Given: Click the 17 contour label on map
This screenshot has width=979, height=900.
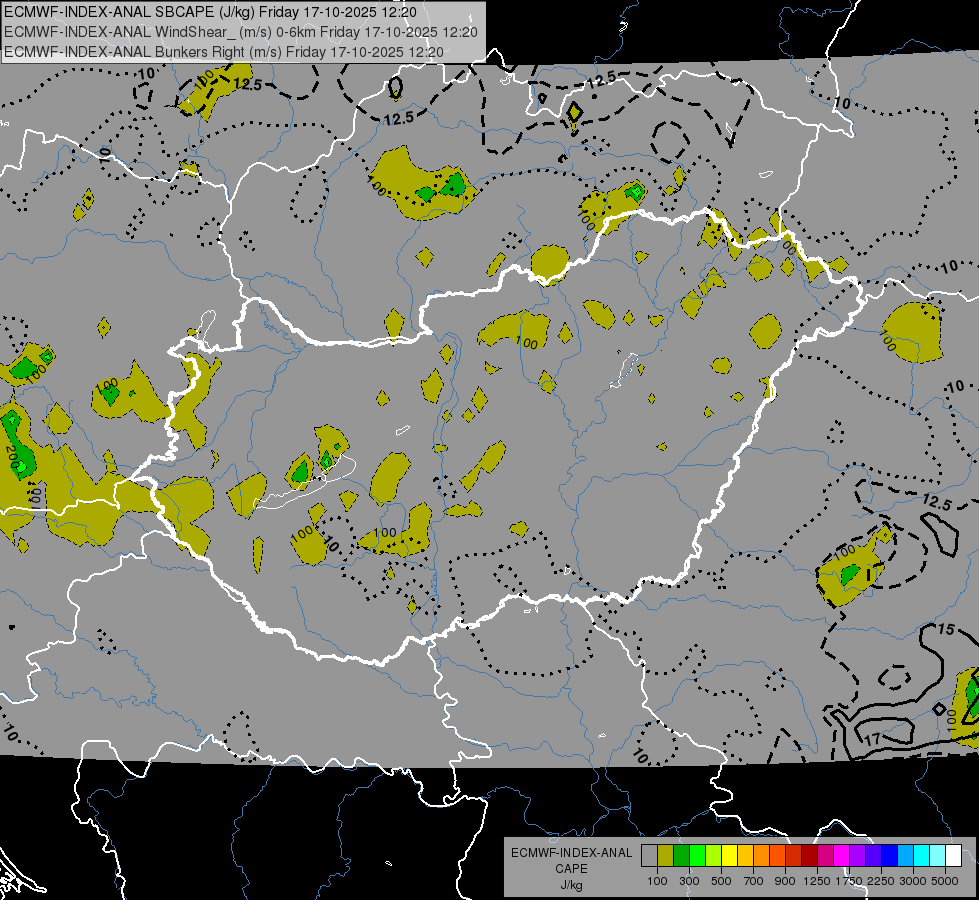Looking at the screenshot, I should (x=872, y=739).
